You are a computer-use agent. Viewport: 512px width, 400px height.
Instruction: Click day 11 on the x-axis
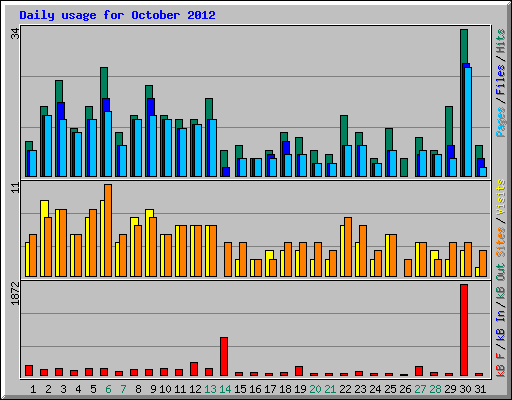point(180,389)
